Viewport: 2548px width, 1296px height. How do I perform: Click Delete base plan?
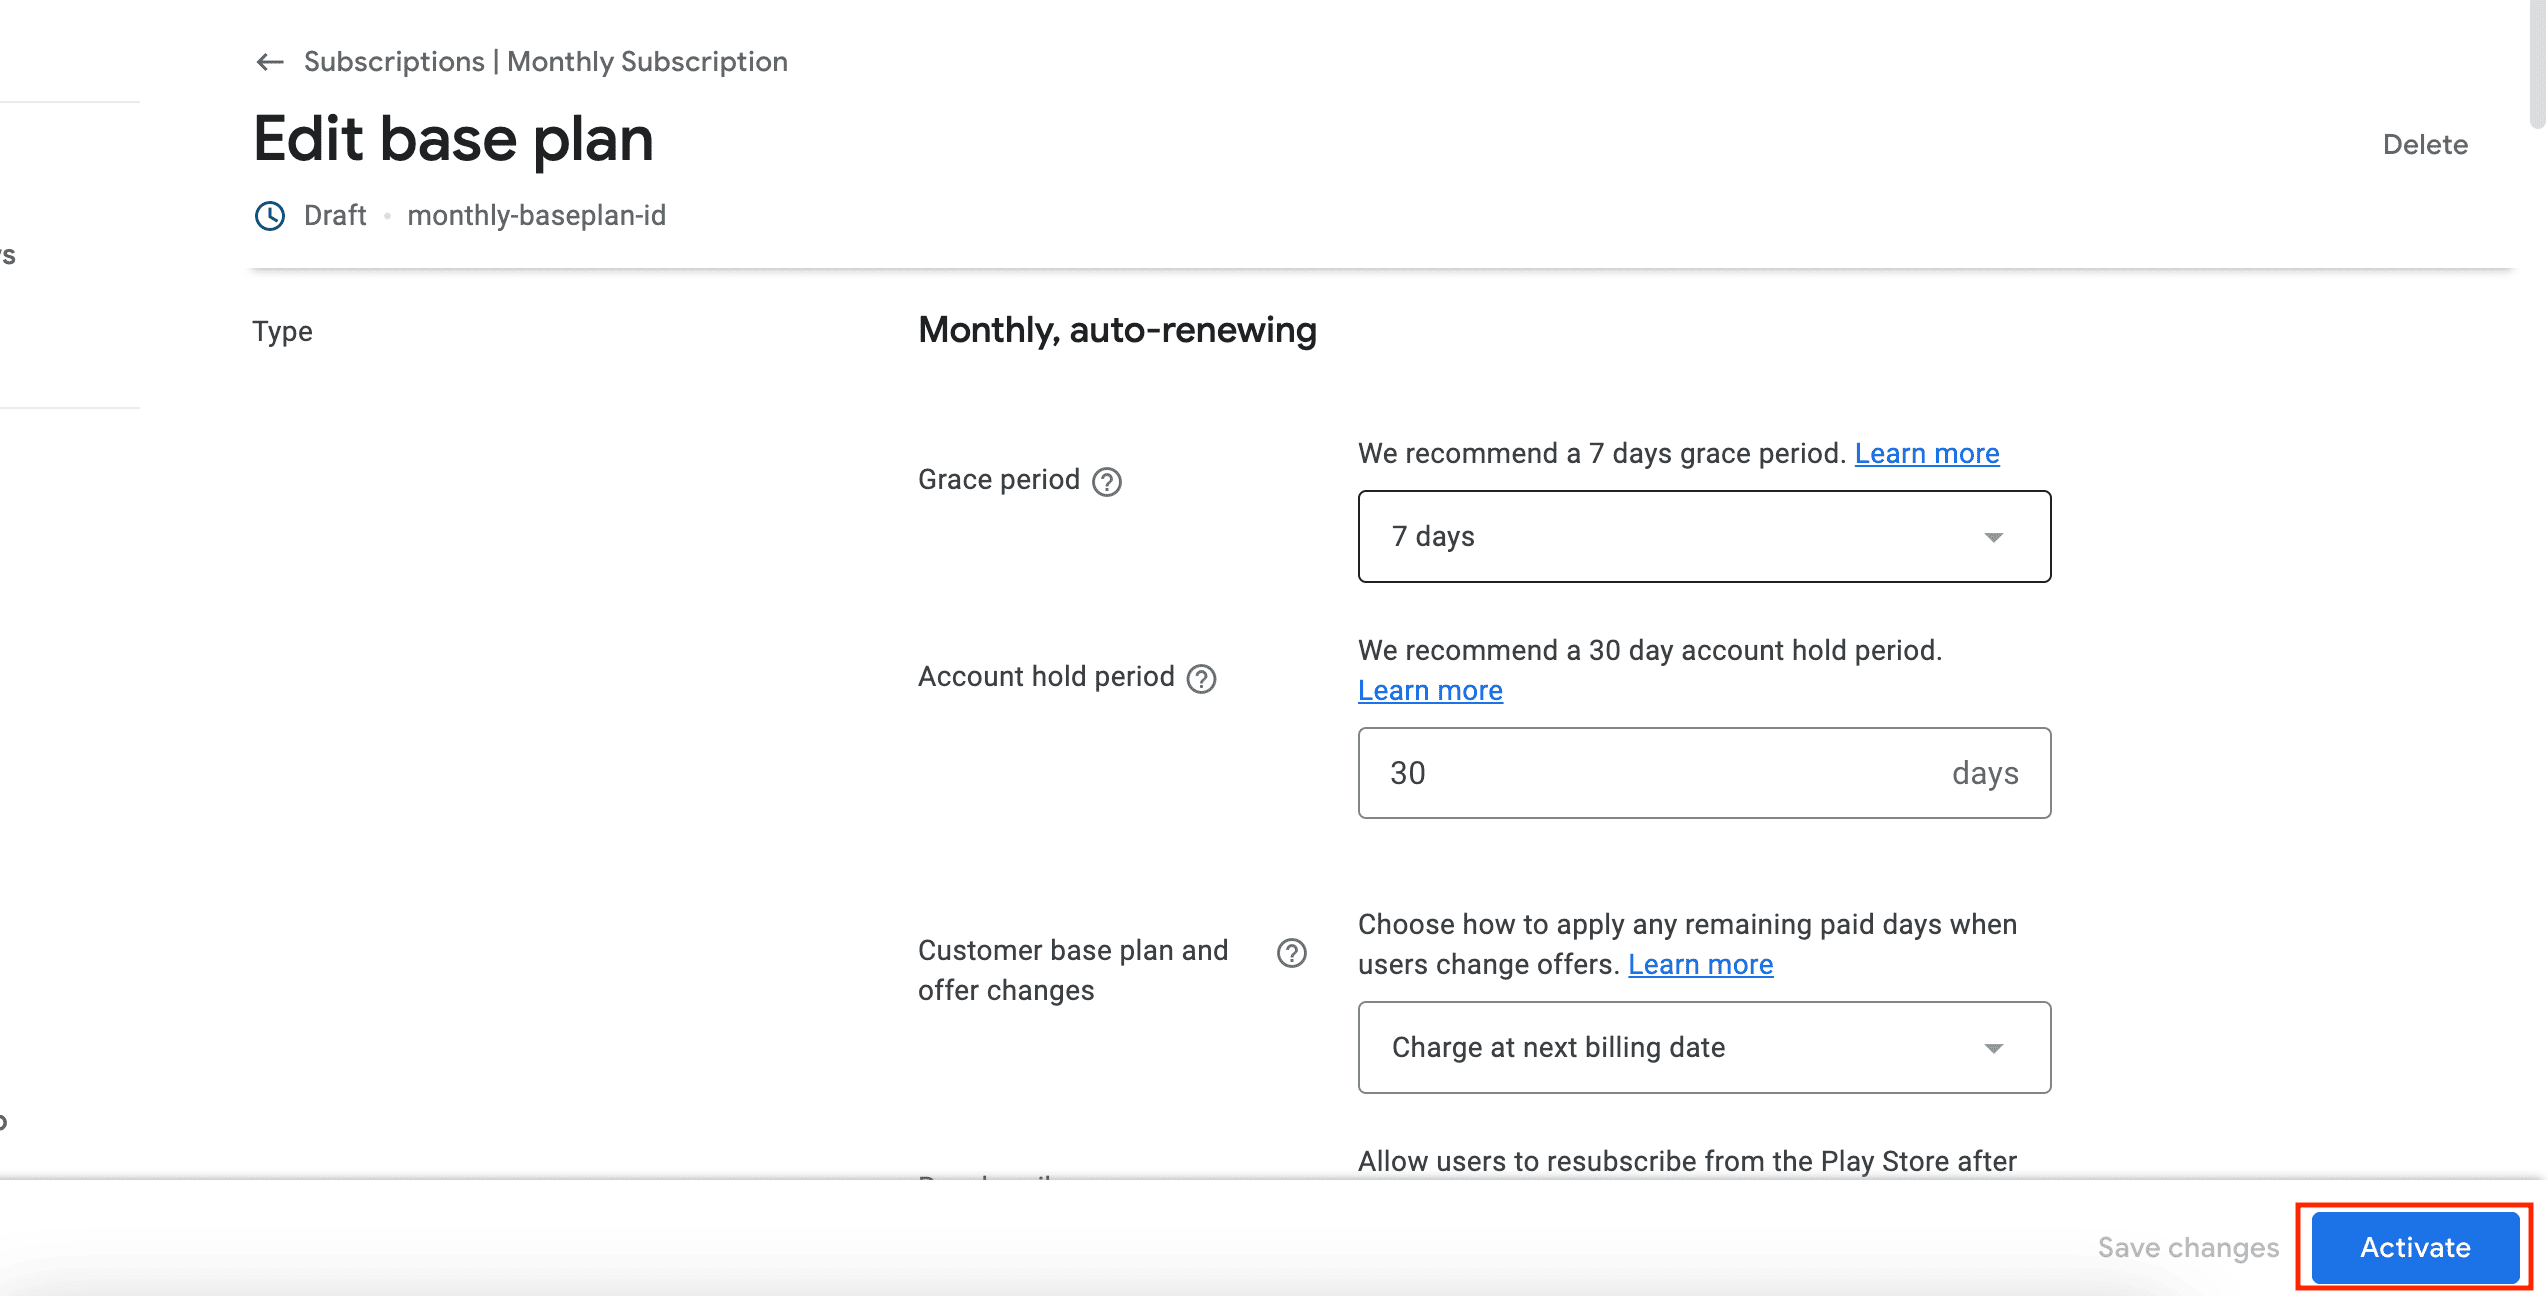(x=2424, y=145)
